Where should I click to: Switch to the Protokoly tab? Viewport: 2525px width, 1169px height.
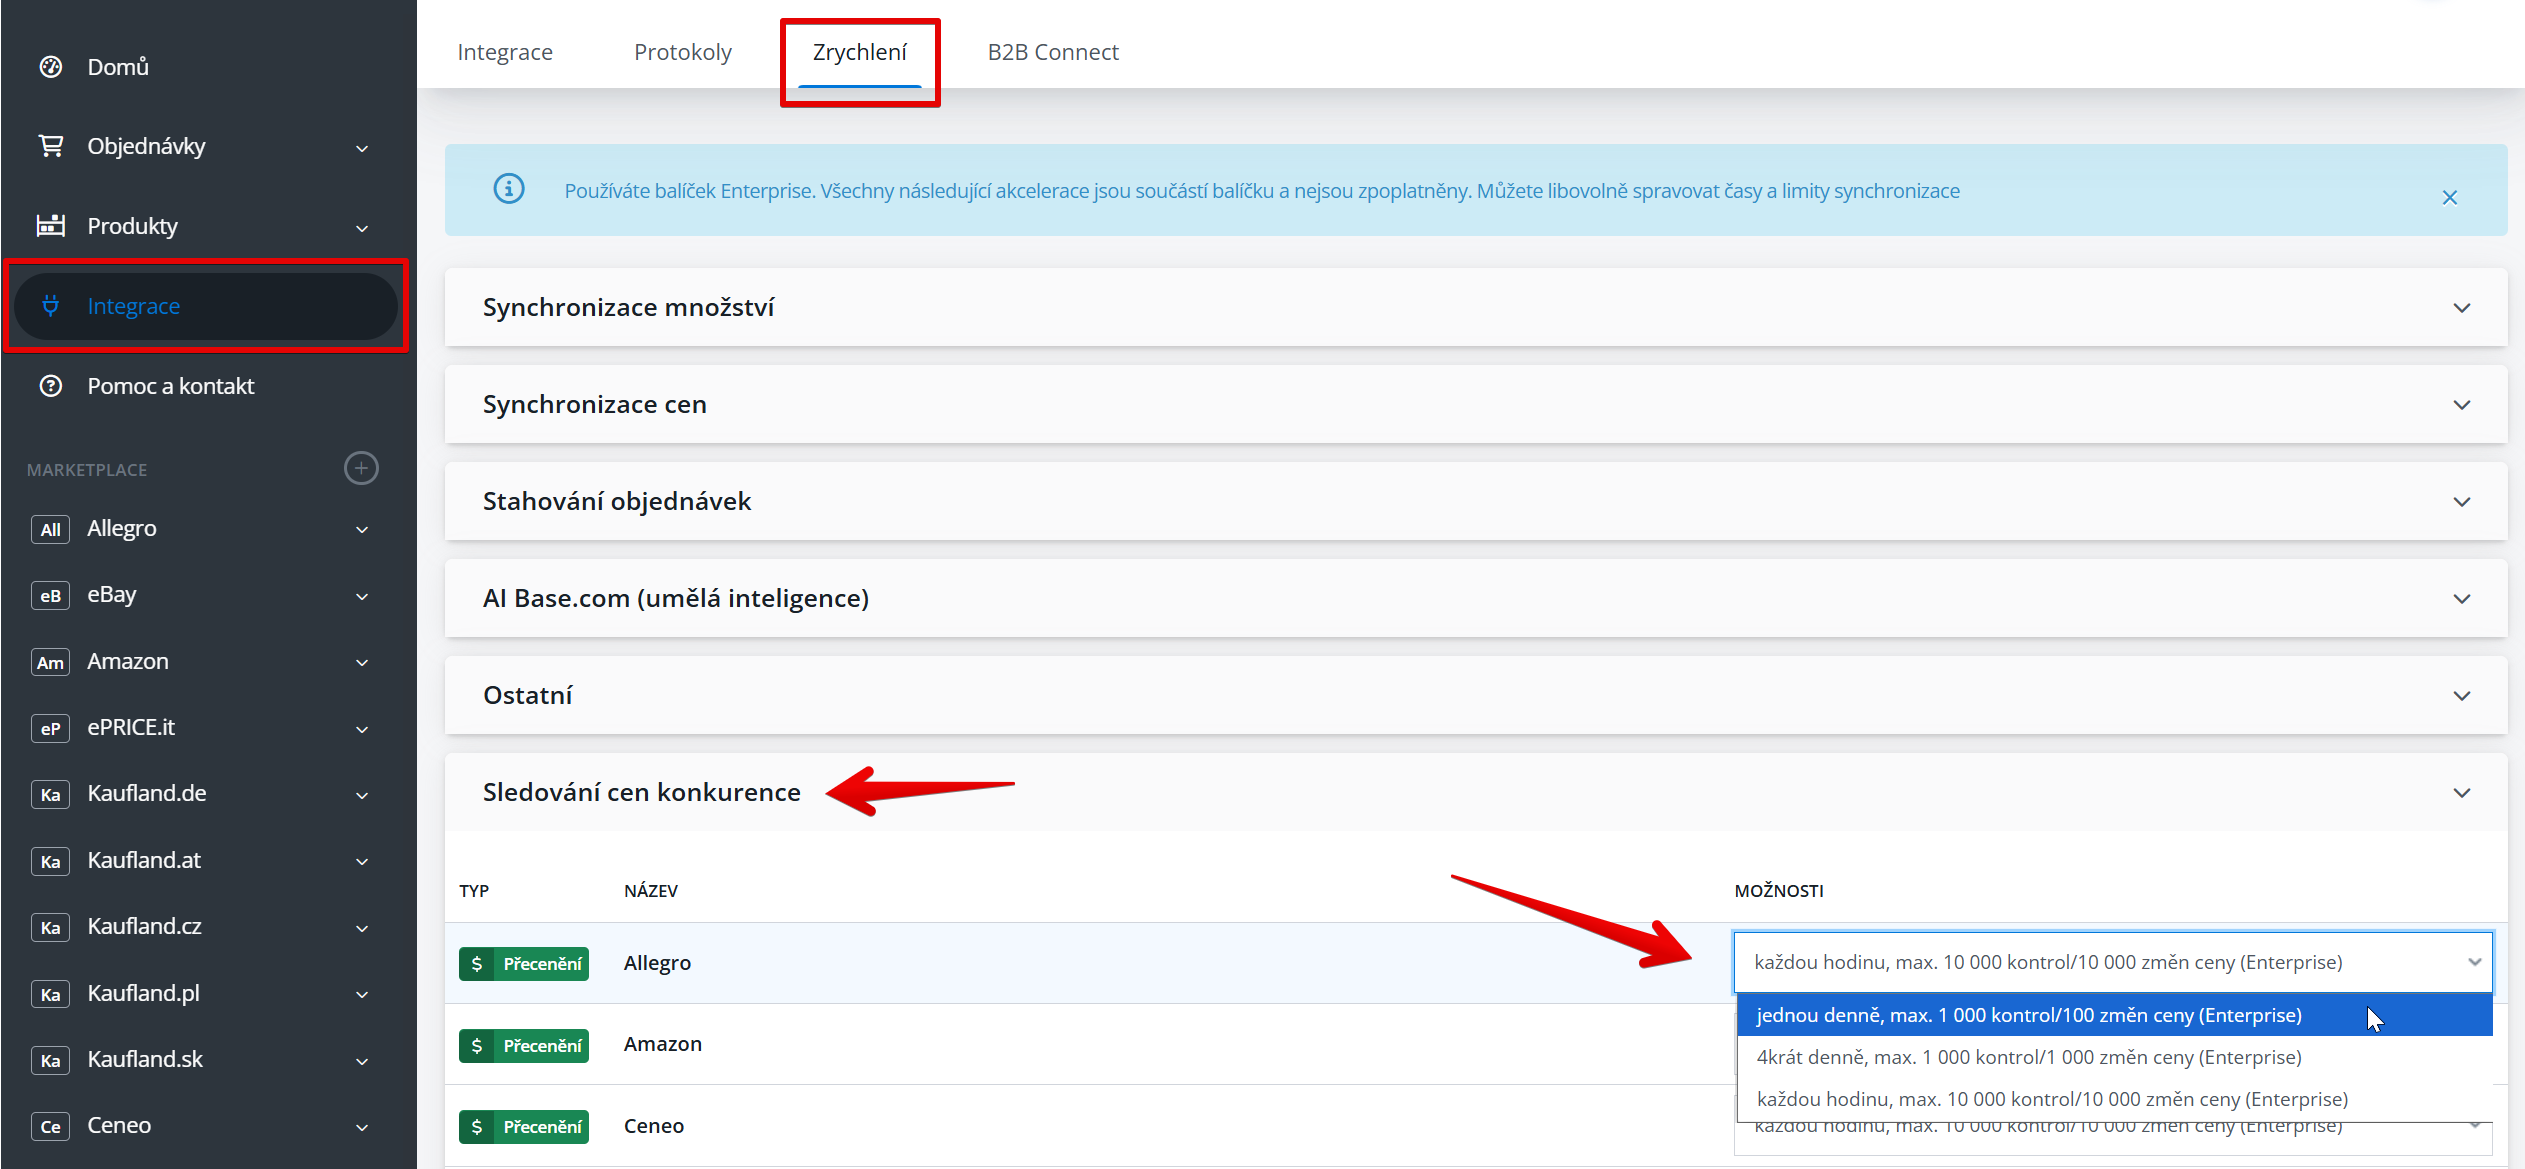tap(683, 52)
